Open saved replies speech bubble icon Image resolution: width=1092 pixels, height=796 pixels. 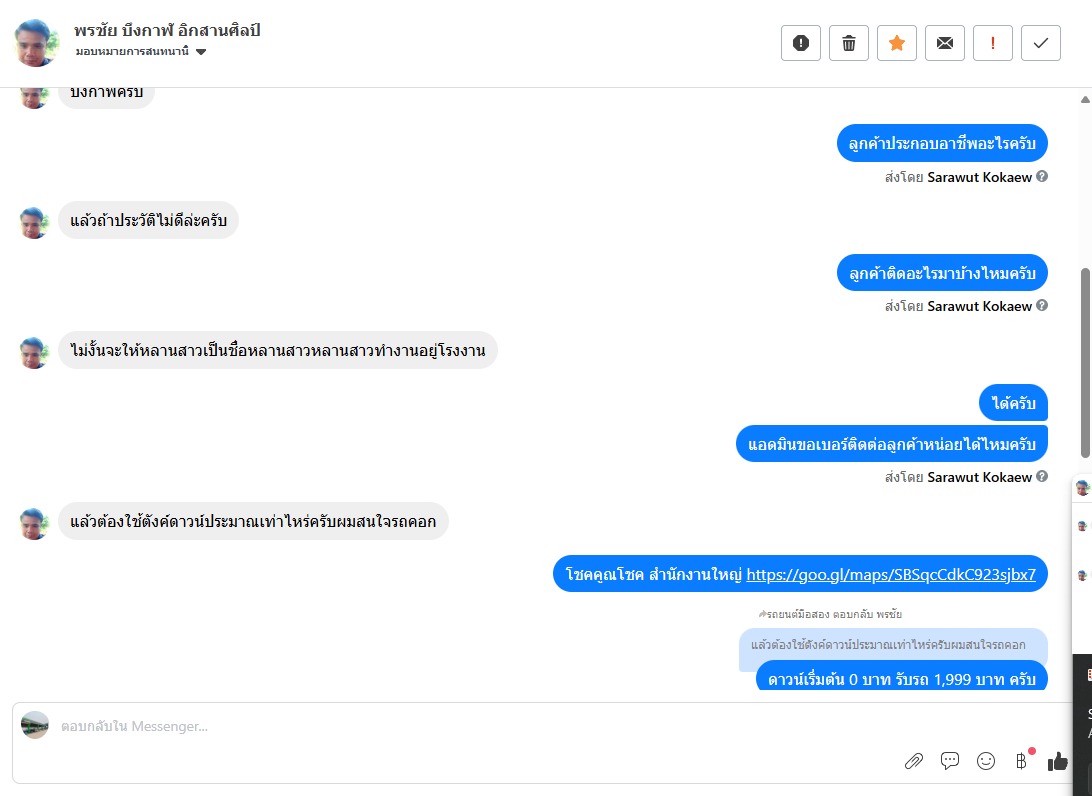950,761
